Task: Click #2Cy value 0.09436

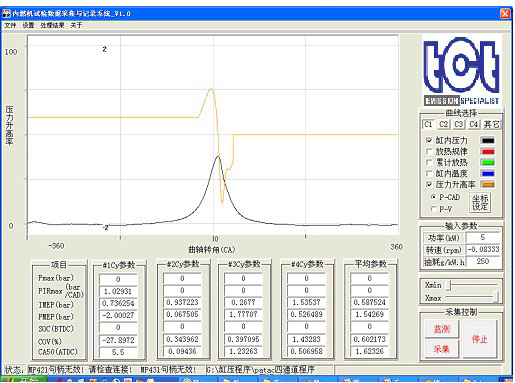Action: tap(182, 351)
